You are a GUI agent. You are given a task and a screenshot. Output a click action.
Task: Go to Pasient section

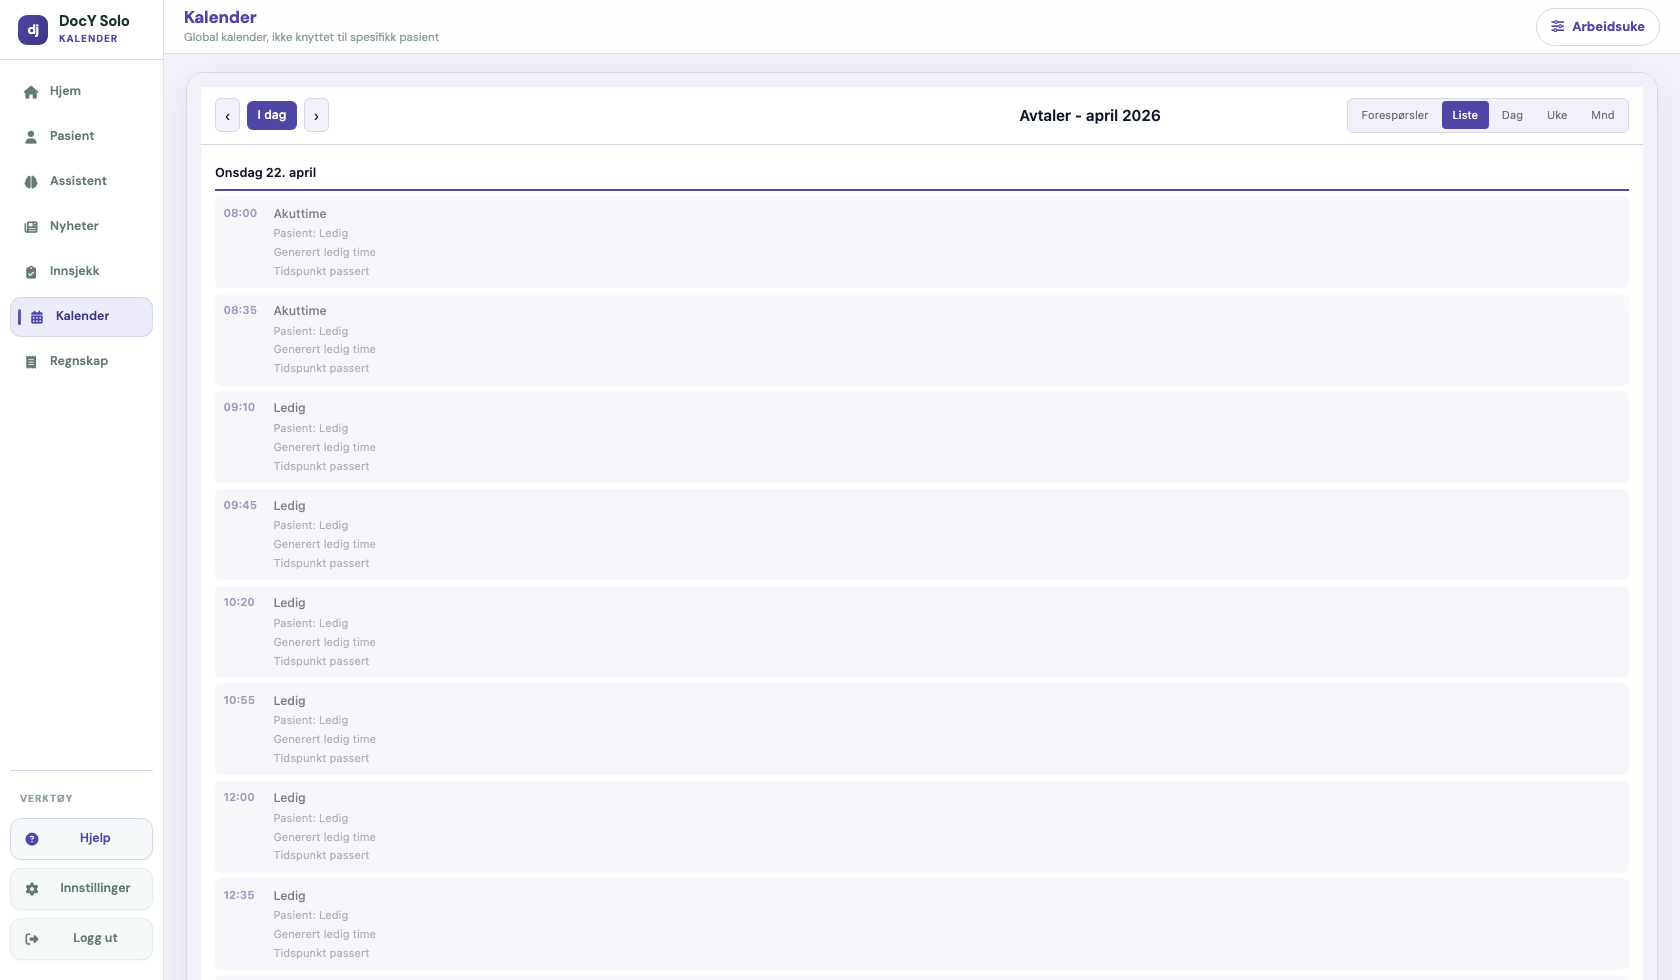81,136
